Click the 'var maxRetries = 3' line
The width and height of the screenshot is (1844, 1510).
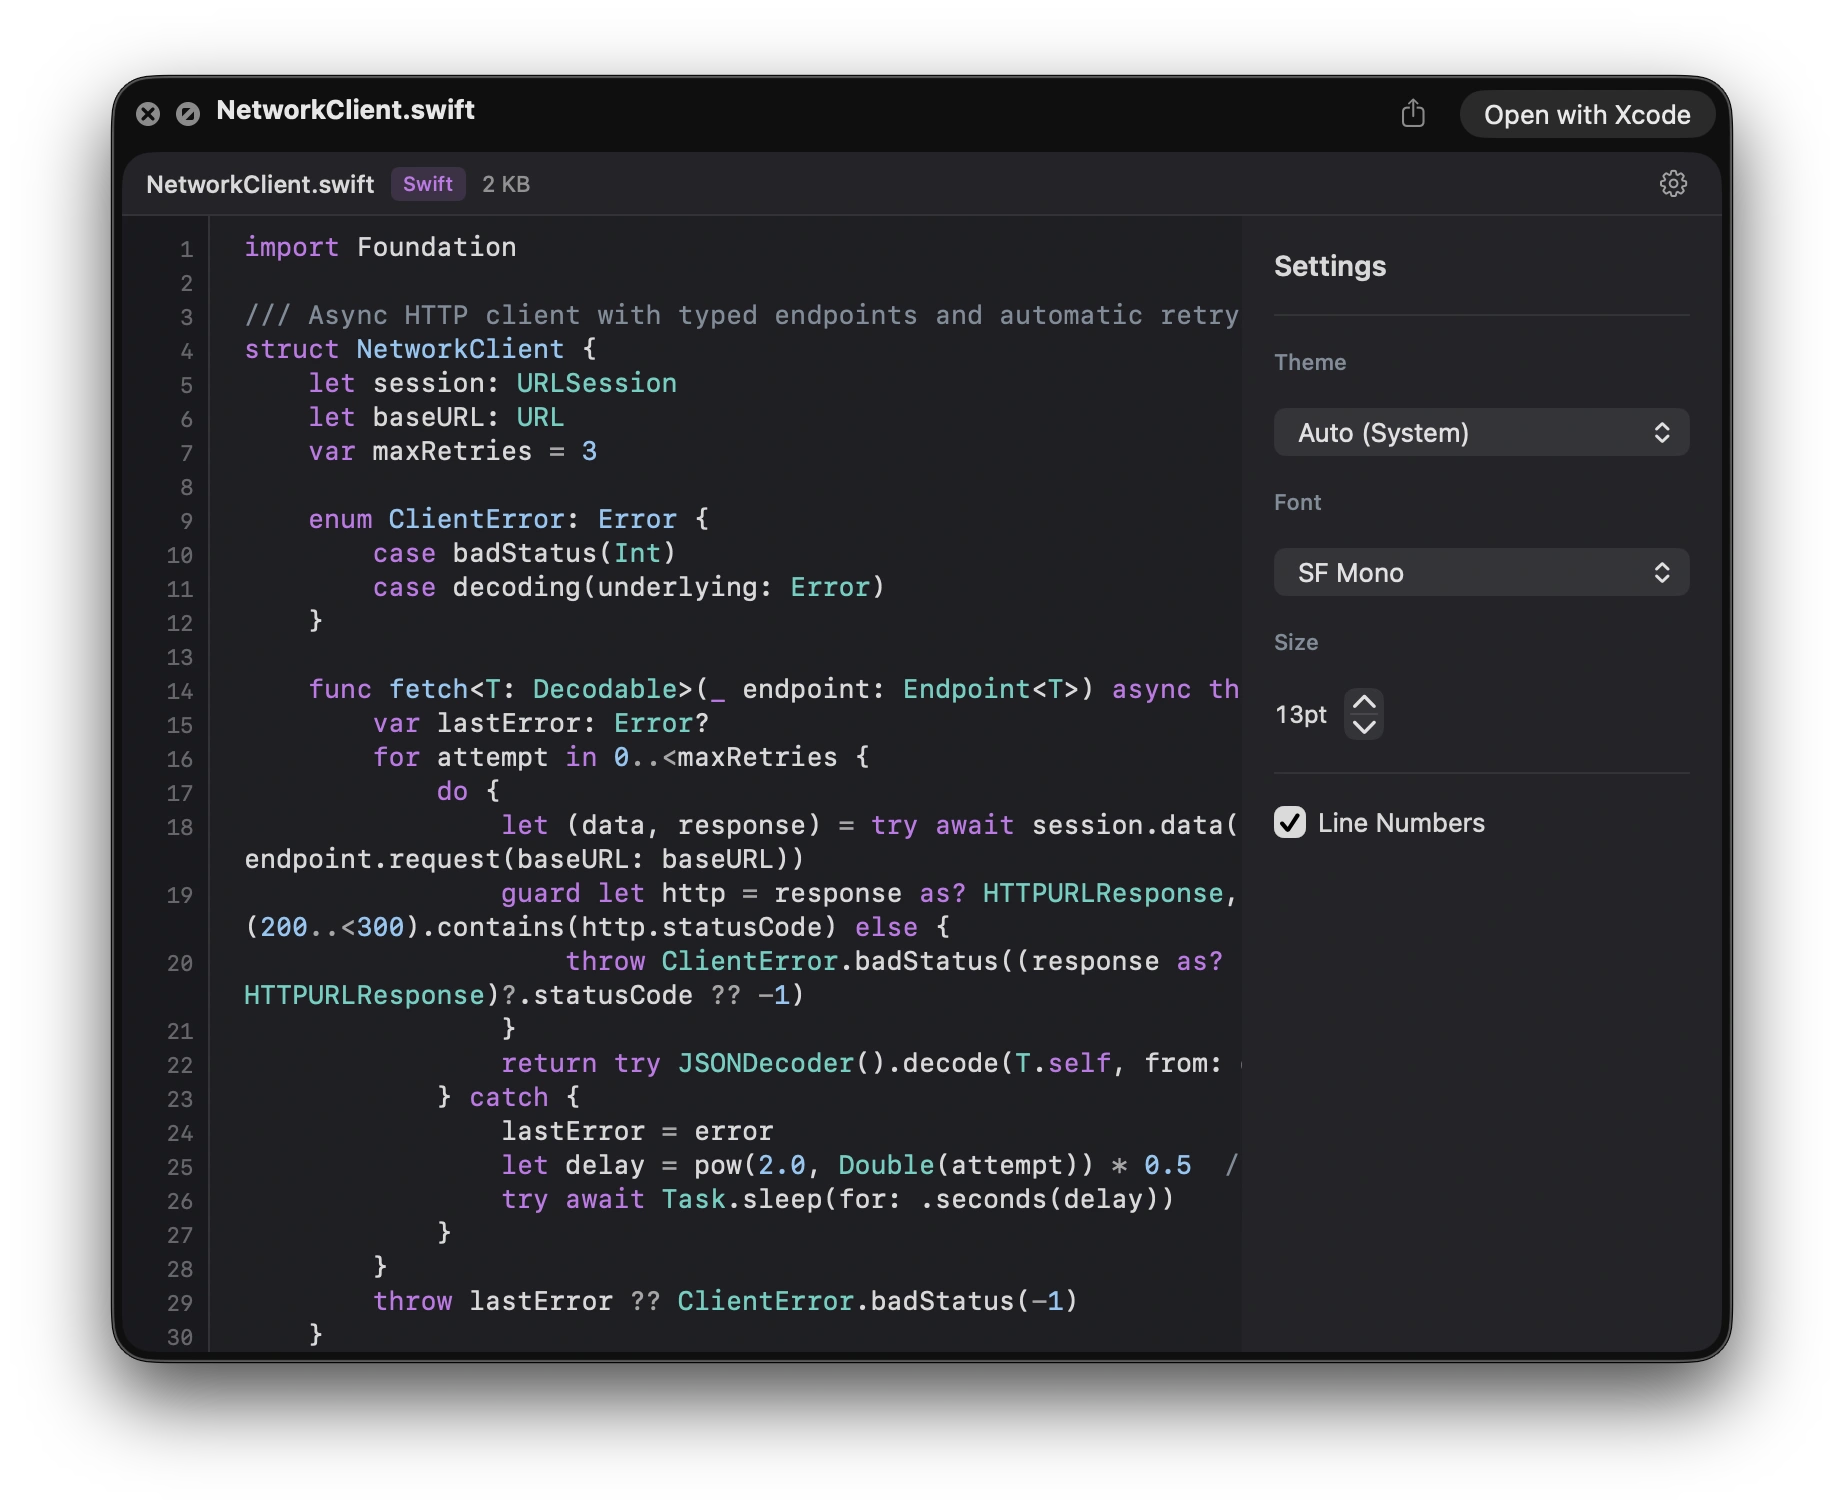click(x=452, y=451)
